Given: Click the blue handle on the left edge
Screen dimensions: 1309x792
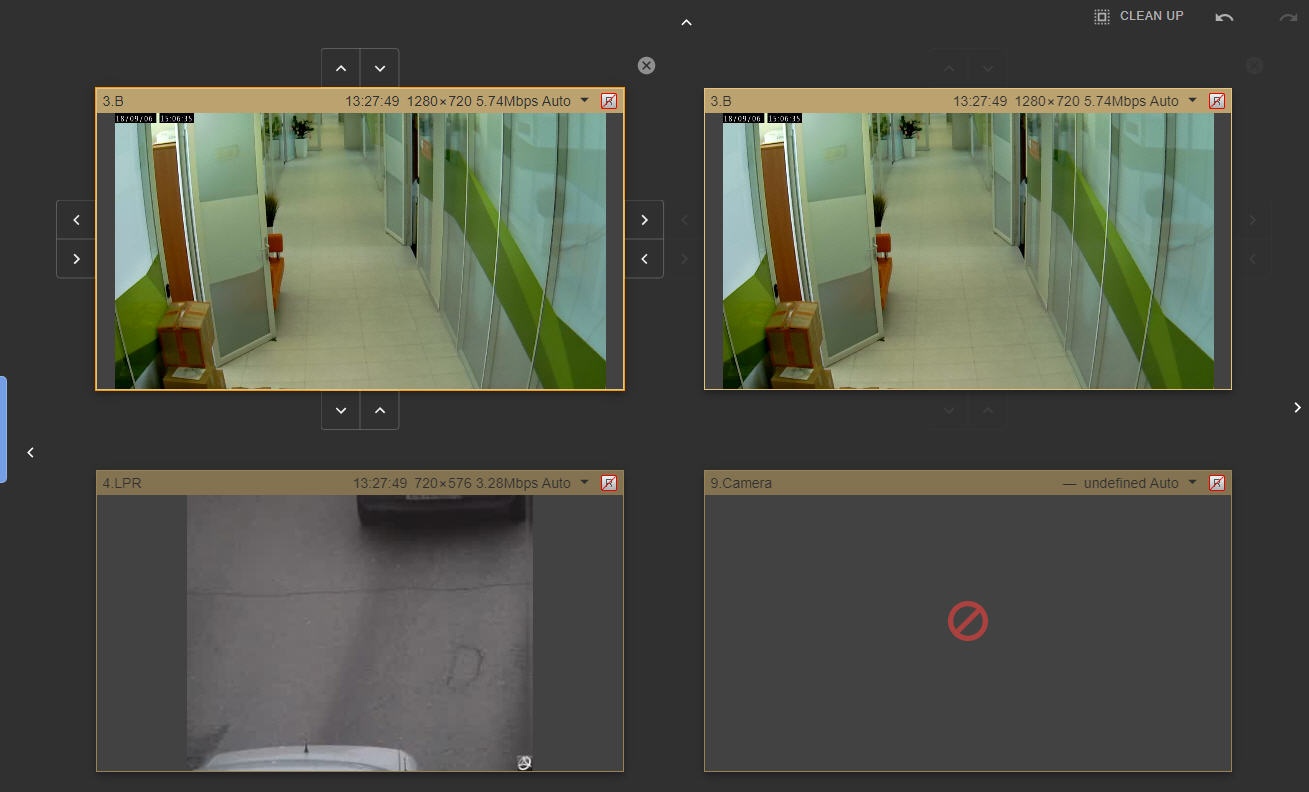Looking at the screenshot, I should click(x=3, y=429).
